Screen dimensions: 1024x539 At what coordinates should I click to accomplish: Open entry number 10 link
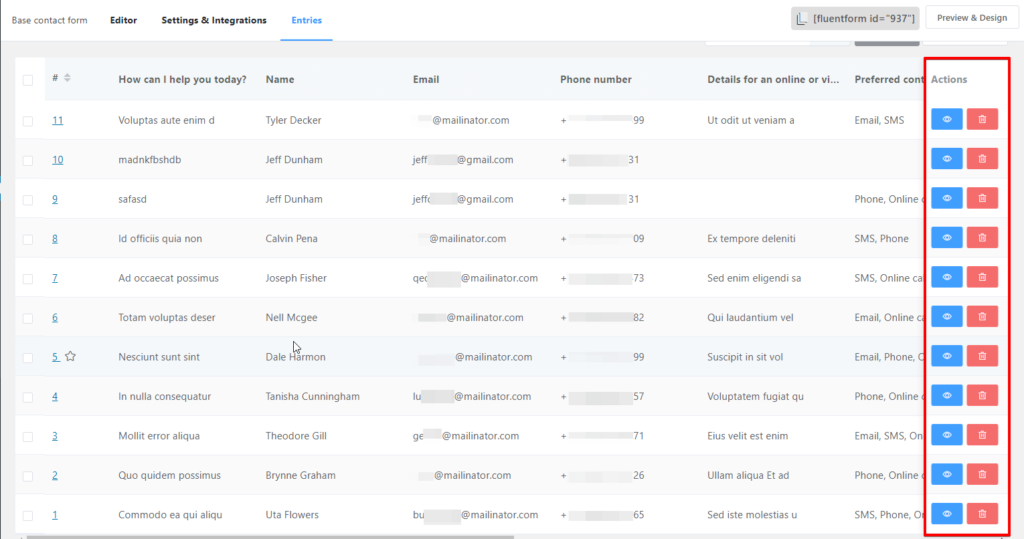pyautogui.click(x=57, y=159)
